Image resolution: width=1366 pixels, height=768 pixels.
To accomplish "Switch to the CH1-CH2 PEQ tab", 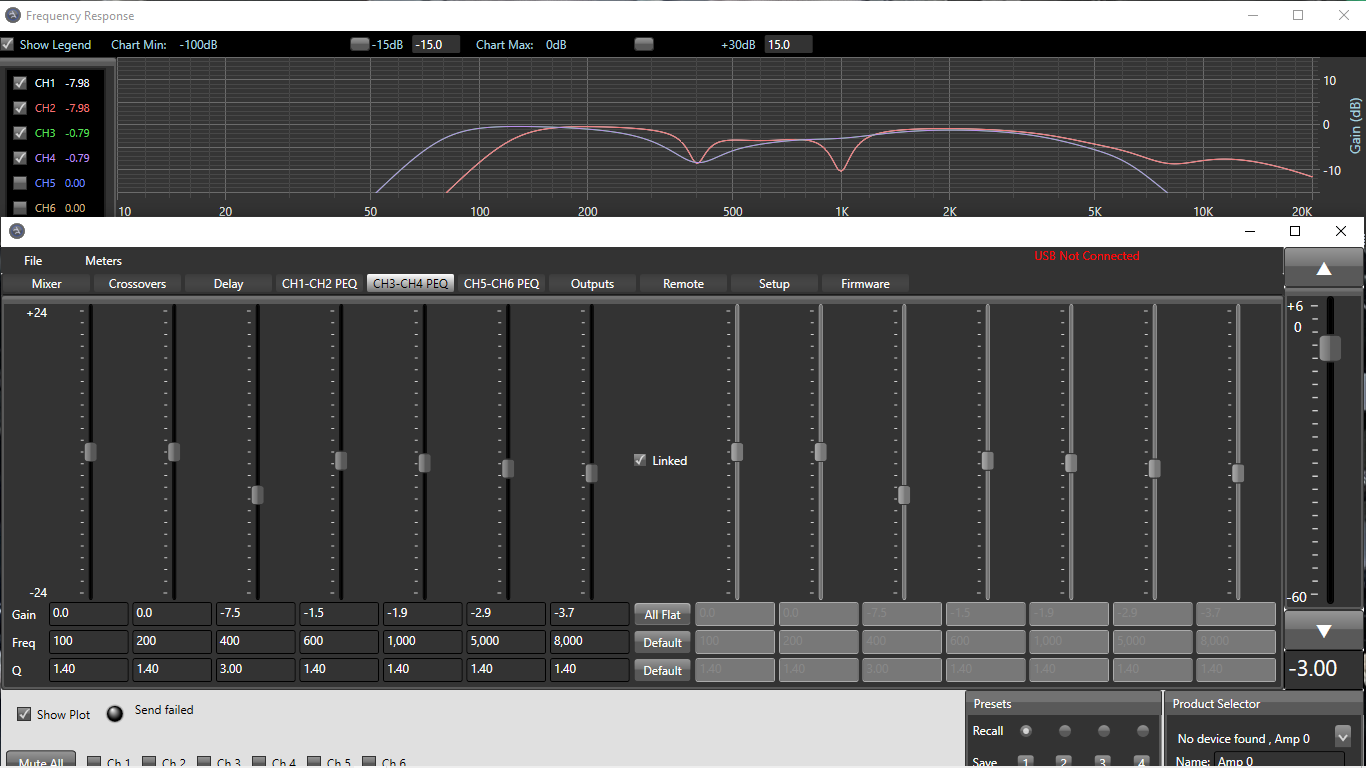I will [x=319, y=284].
